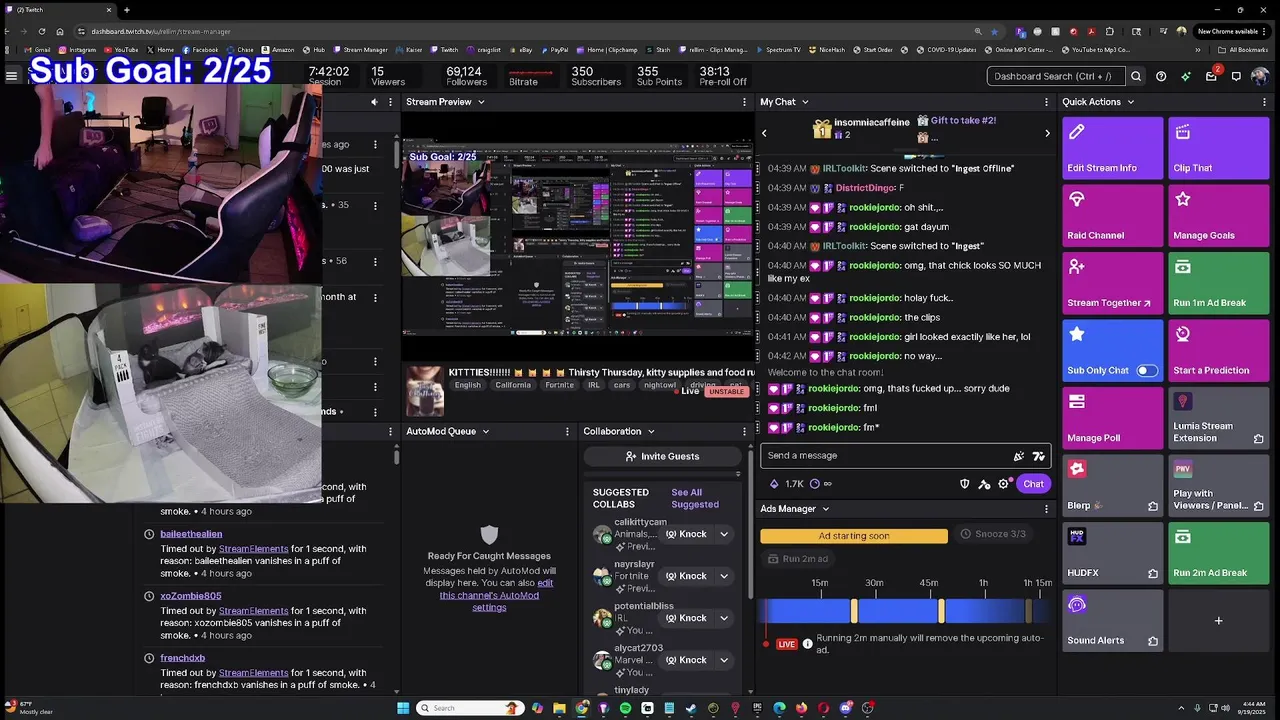Open Spotify from the Windows taskbar
Image resolution: width=1280 pixels, height=720 pixels.
coord(625,708)
